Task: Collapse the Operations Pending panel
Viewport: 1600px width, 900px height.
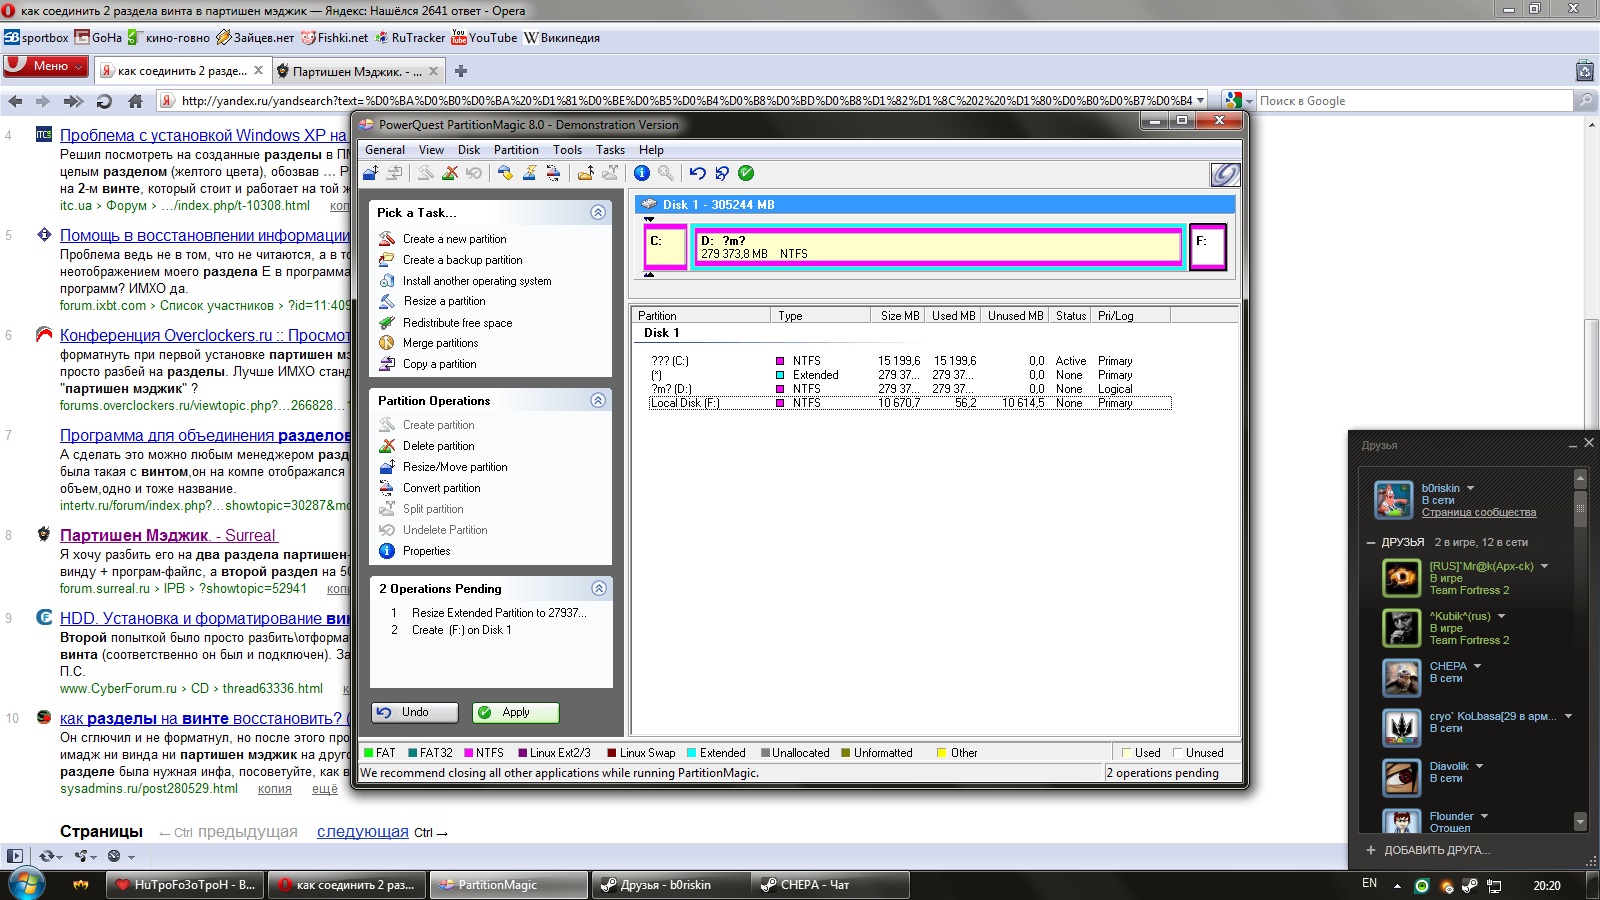Action: 598,588
